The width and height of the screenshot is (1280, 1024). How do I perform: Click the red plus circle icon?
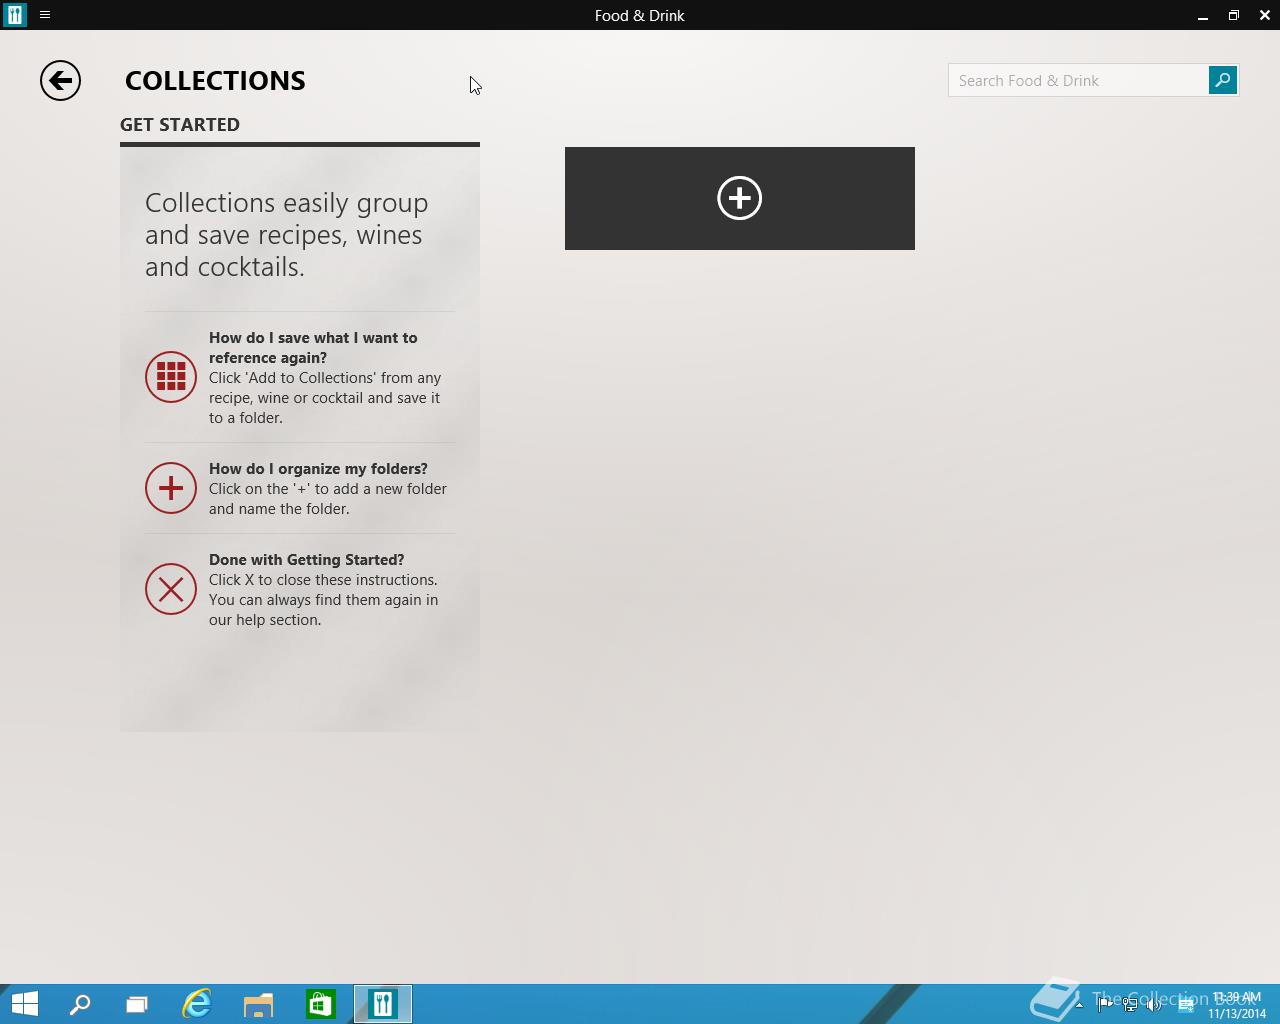171,488
